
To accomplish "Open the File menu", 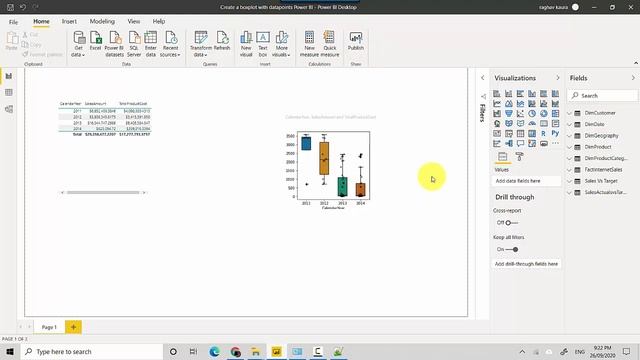I will pos(13,22).
